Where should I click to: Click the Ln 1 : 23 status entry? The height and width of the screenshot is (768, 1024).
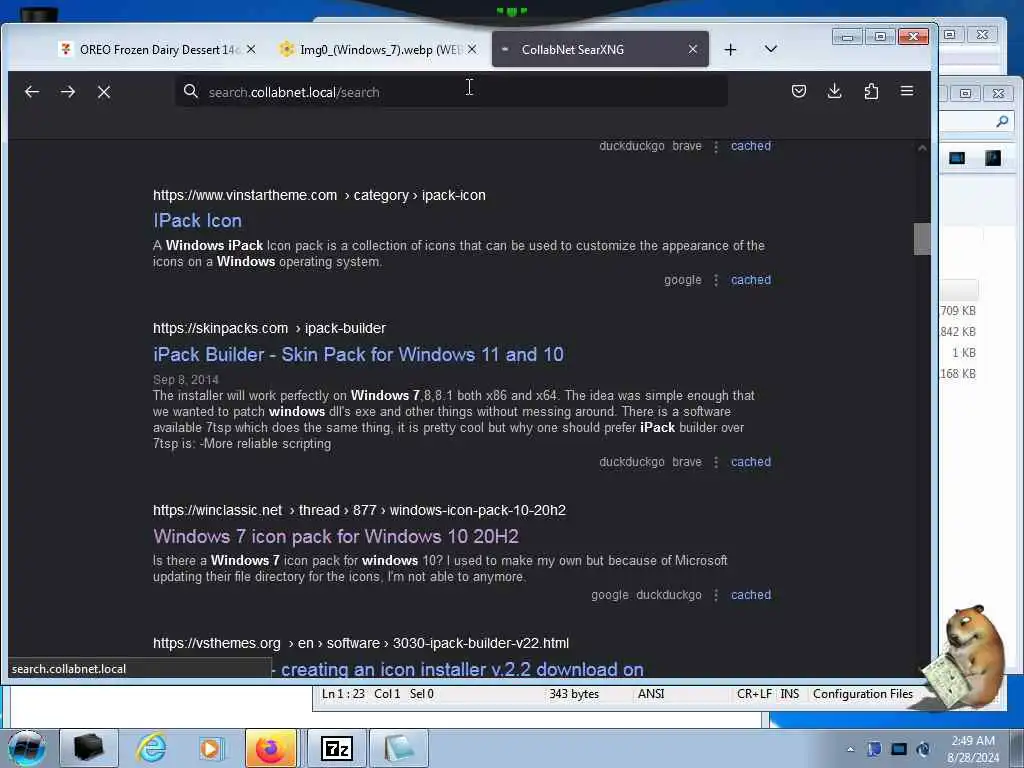343,694
